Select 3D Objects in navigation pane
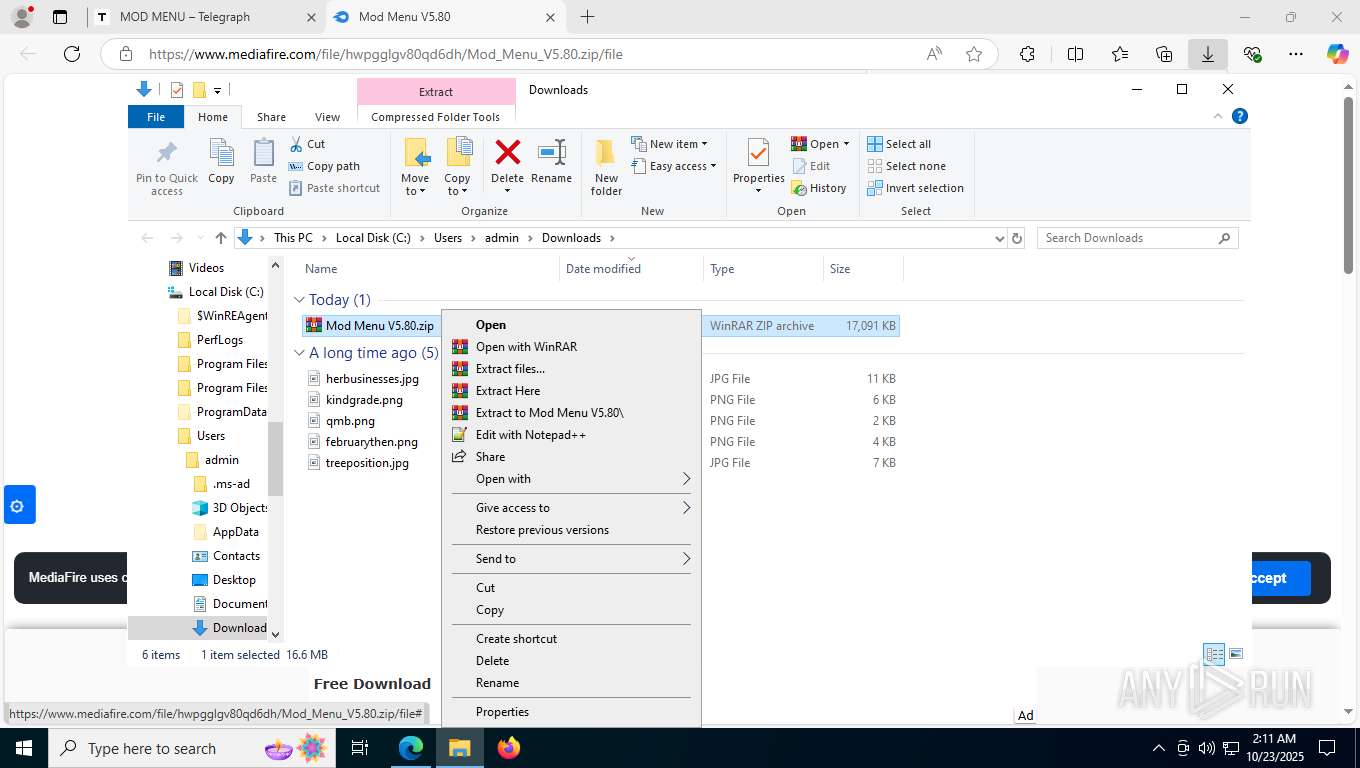 231,508
